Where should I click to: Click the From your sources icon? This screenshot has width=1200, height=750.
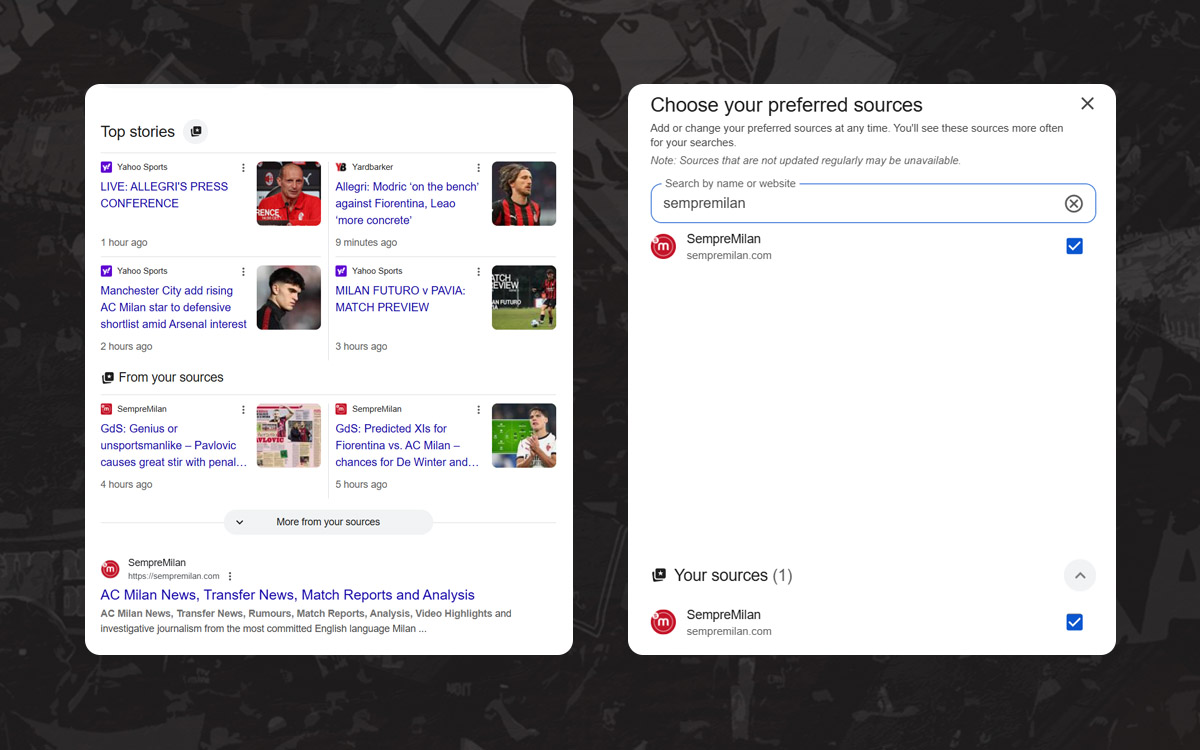(107, 377)
